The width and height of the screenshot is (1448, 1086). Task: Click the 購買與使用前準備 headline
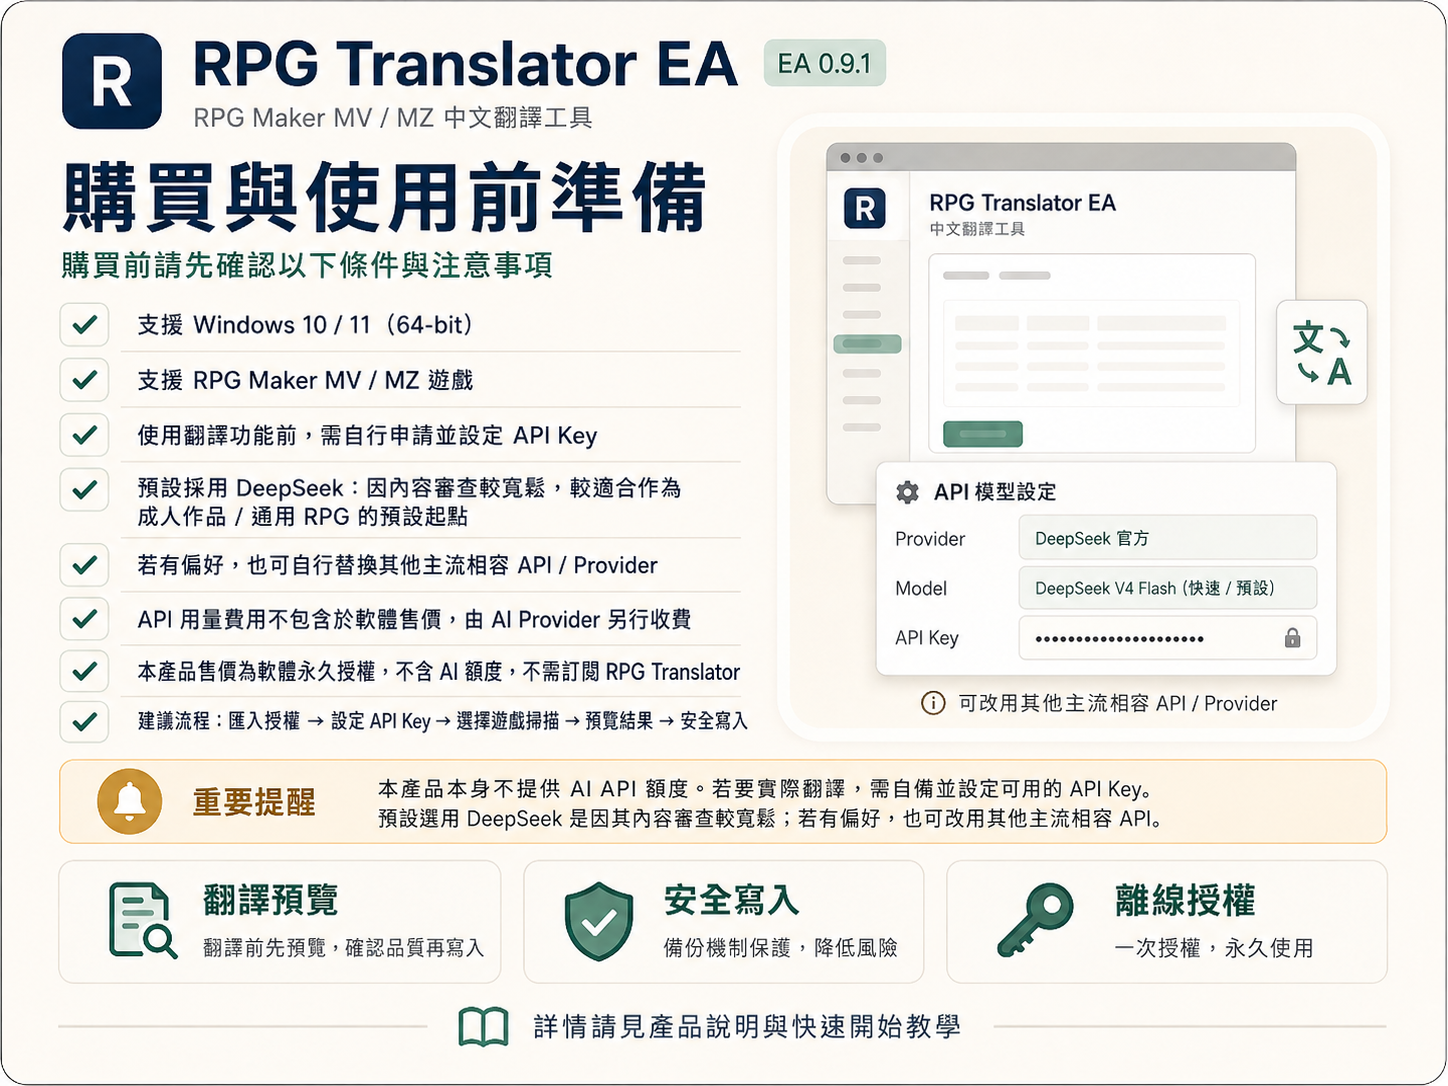(x=385, y=197)
